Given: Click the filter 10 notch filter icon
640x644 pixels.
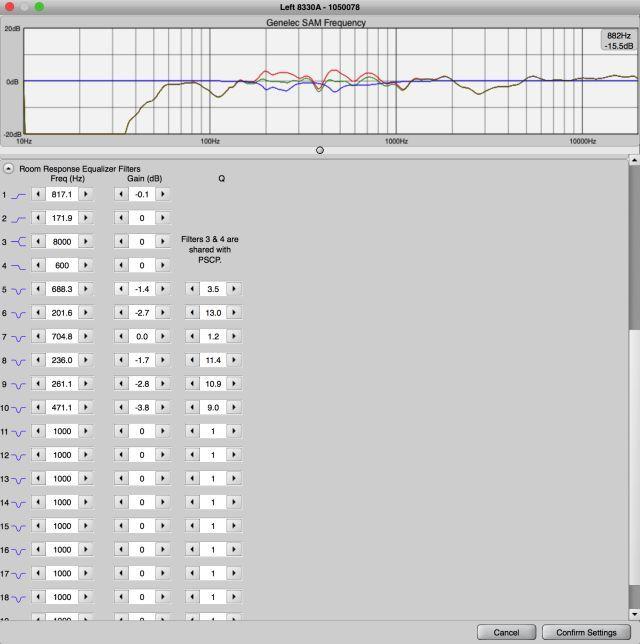Looking at the screenshot, I should [x=19, y=408].
